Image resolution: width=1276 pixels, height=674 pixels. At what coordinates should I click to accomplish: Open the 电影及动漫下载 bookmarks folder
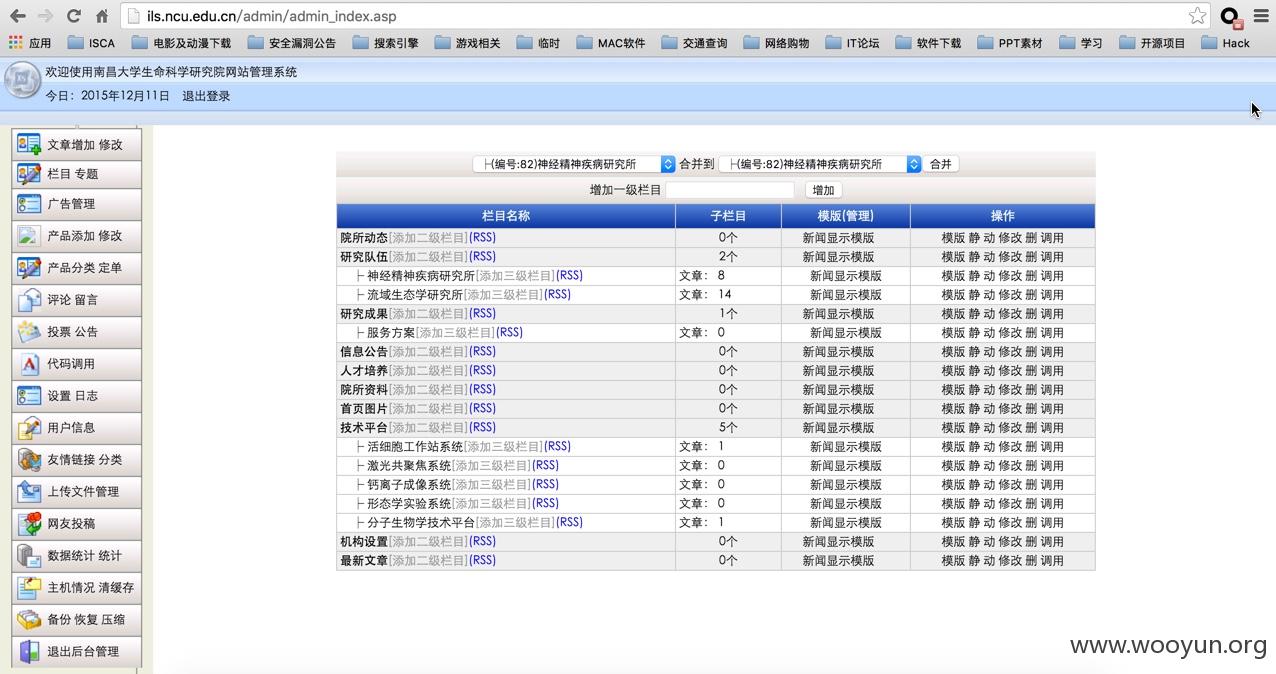(x=181, y=43)
